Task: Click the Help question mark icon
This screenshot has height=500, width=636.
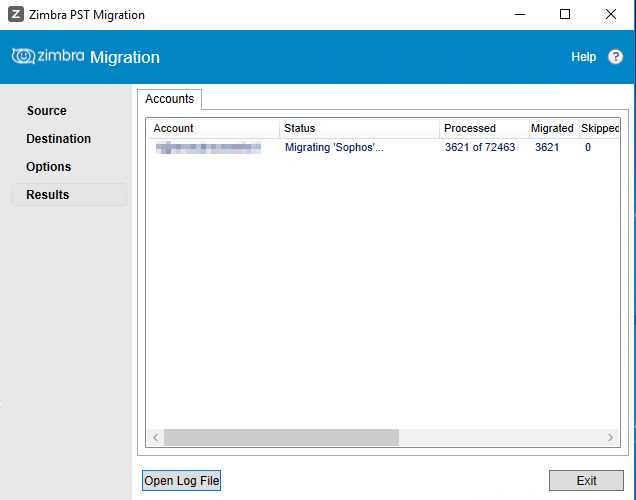Action: pyautogui.click(x=615, y=57)
